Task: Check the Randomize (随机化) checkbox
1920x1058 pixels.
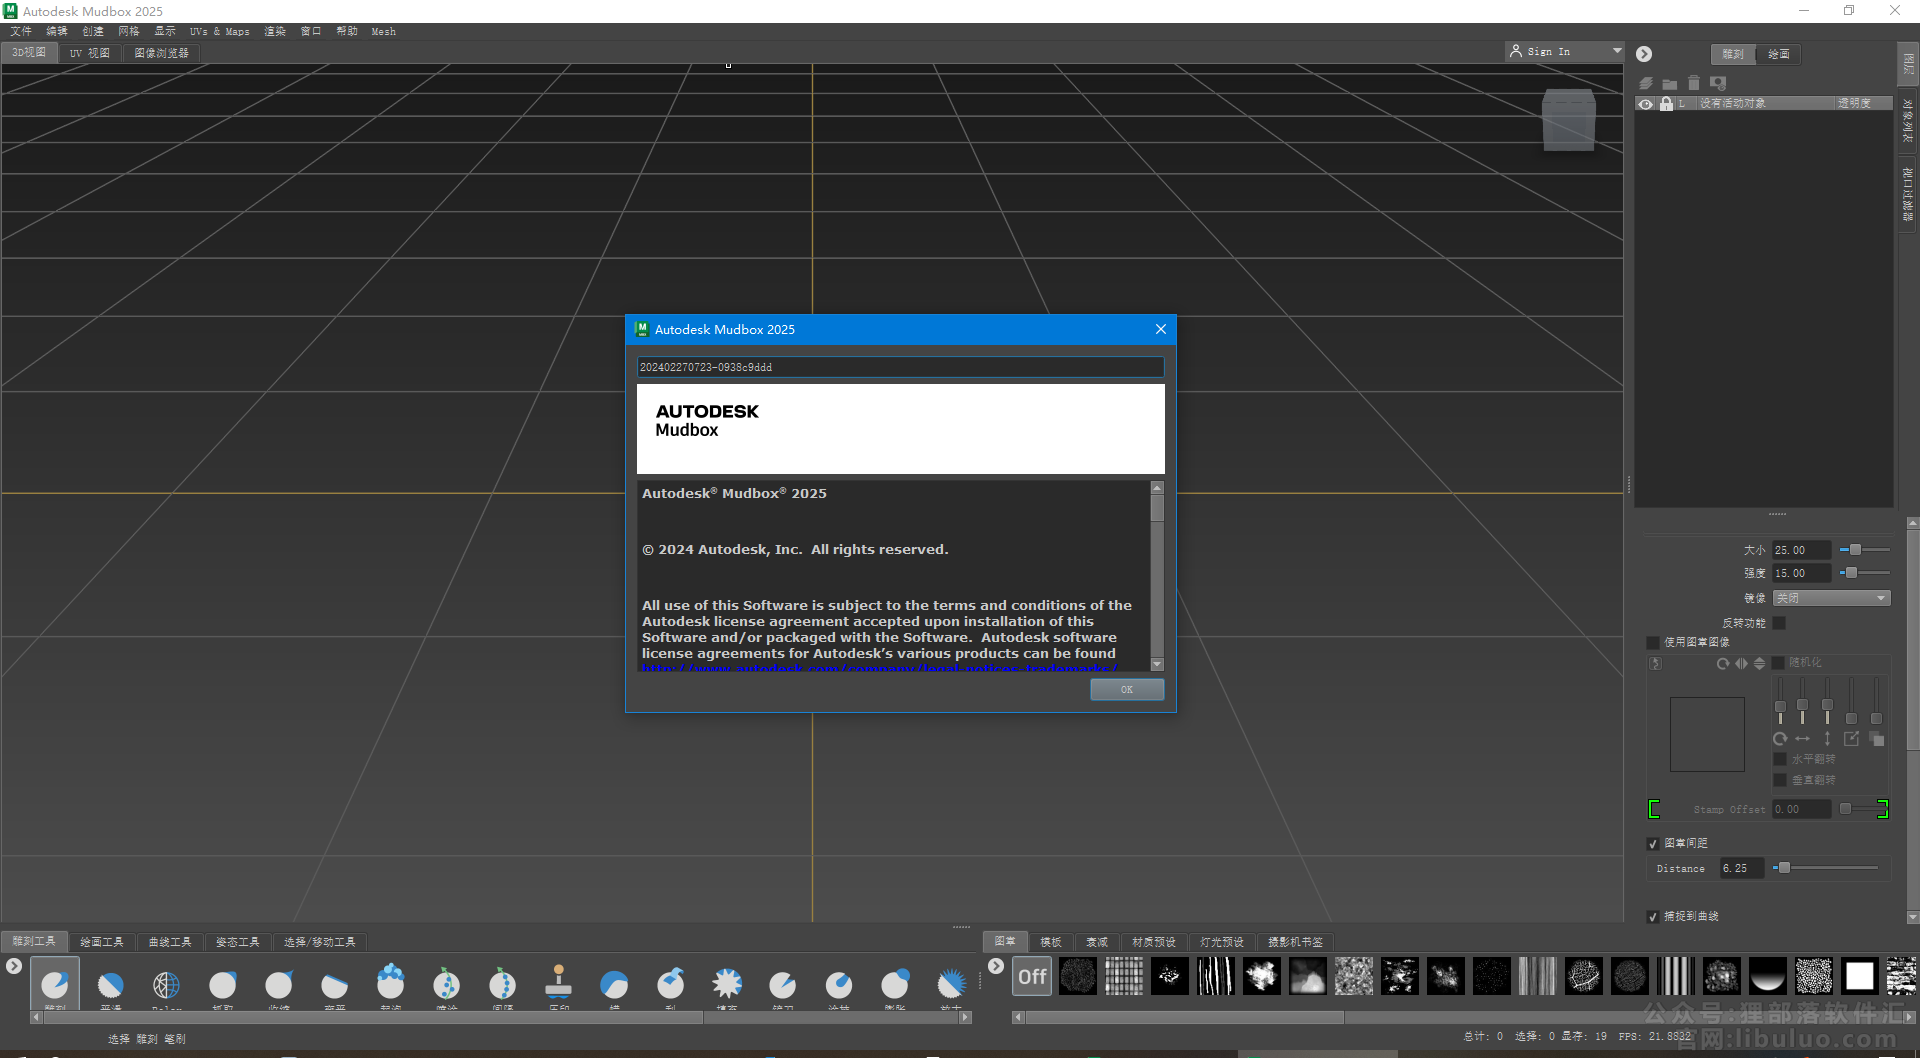Action: (x=1778, y=663)
